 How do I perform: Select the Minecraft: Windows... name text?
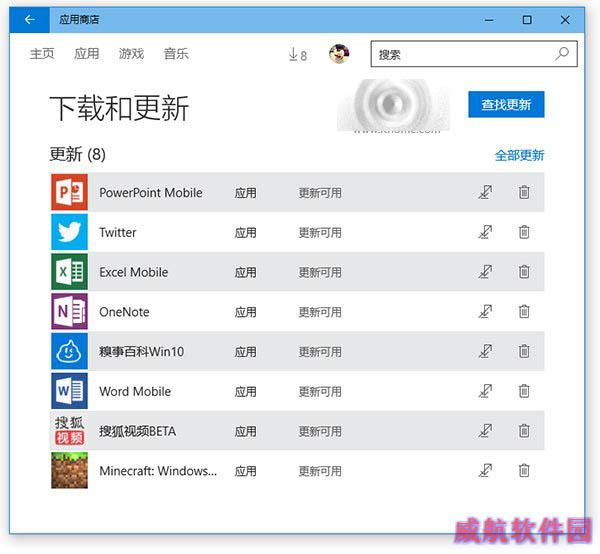point(158,471)
